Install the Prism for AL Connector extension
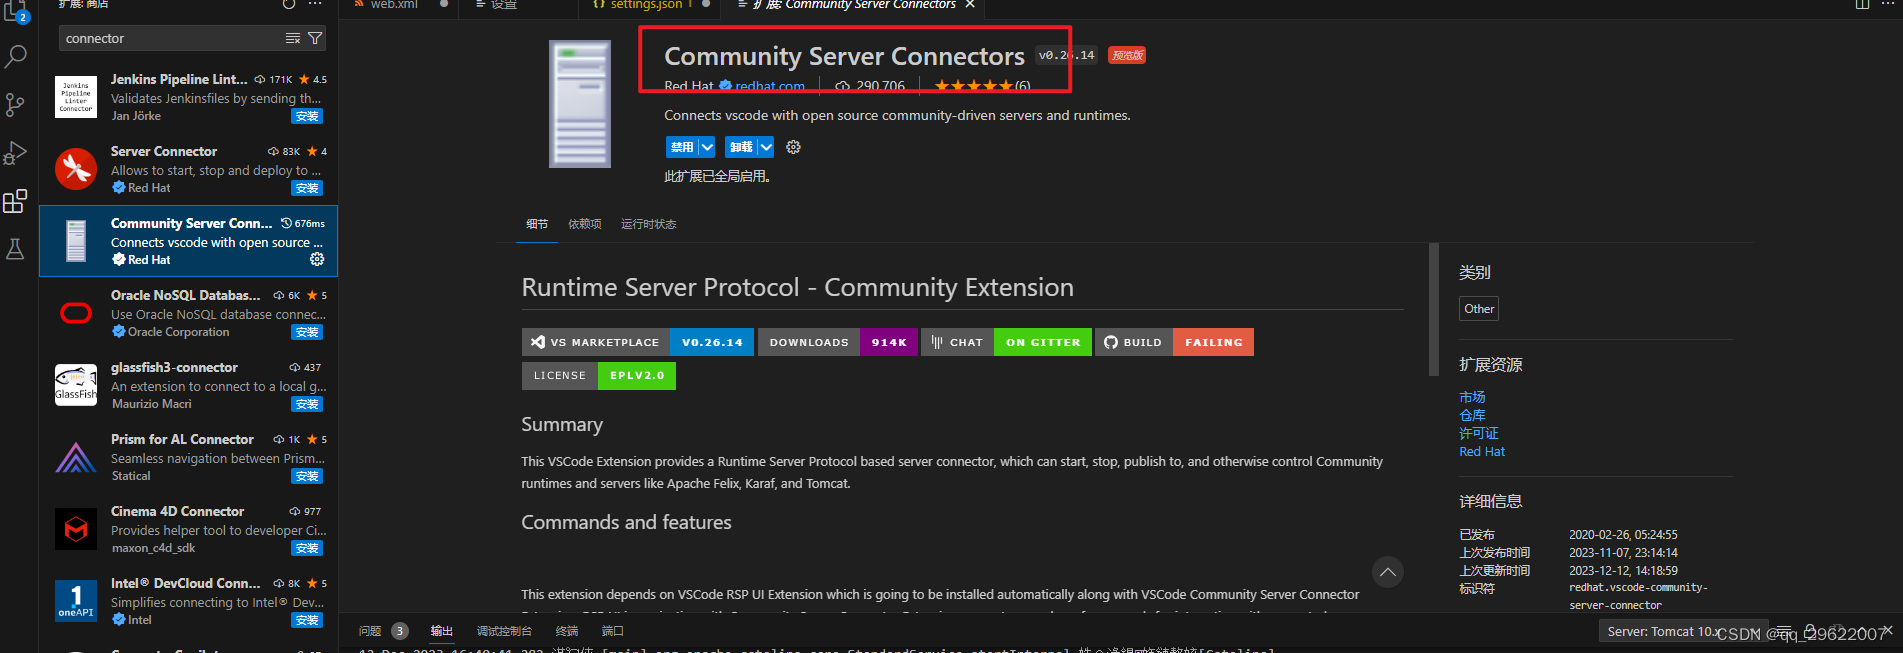1903x653 pixels. point(307,476)
